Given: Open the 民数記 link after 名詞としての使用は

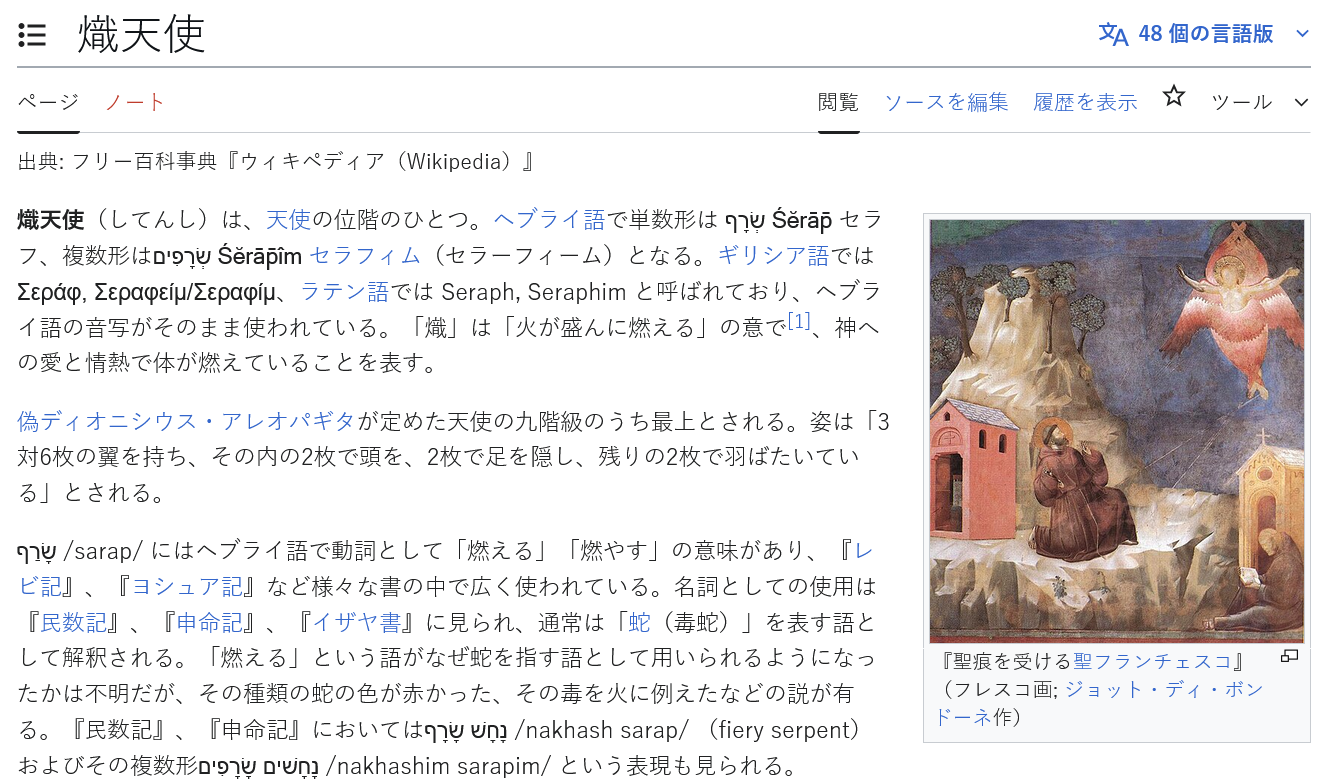Looking at the screenshot, I should tap(73, 622).
